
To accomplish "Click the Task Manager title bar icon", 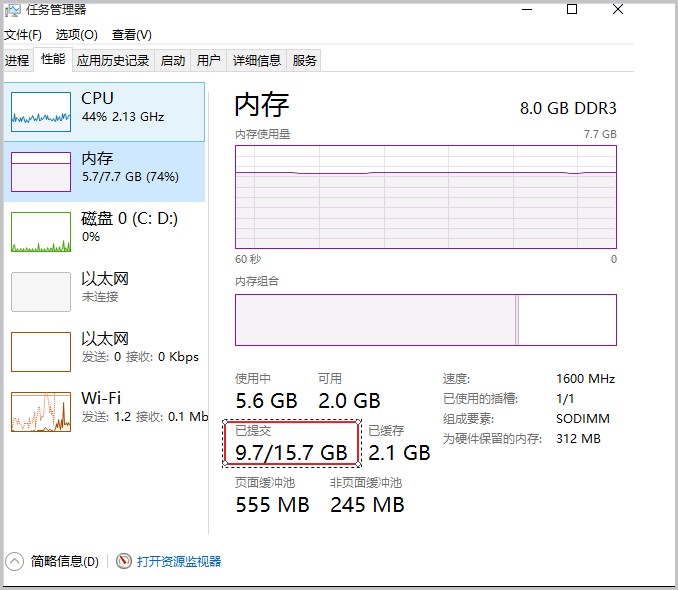I will point(12,10).
